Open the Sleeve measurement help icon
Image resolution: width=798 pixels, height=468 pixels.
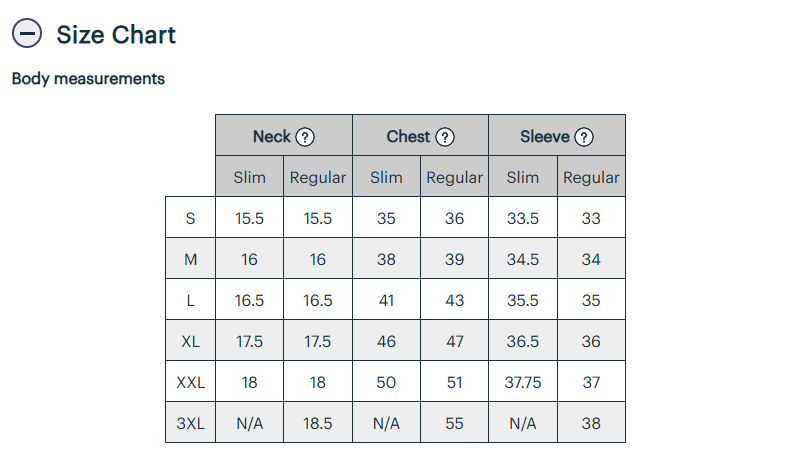pos(584,137)
